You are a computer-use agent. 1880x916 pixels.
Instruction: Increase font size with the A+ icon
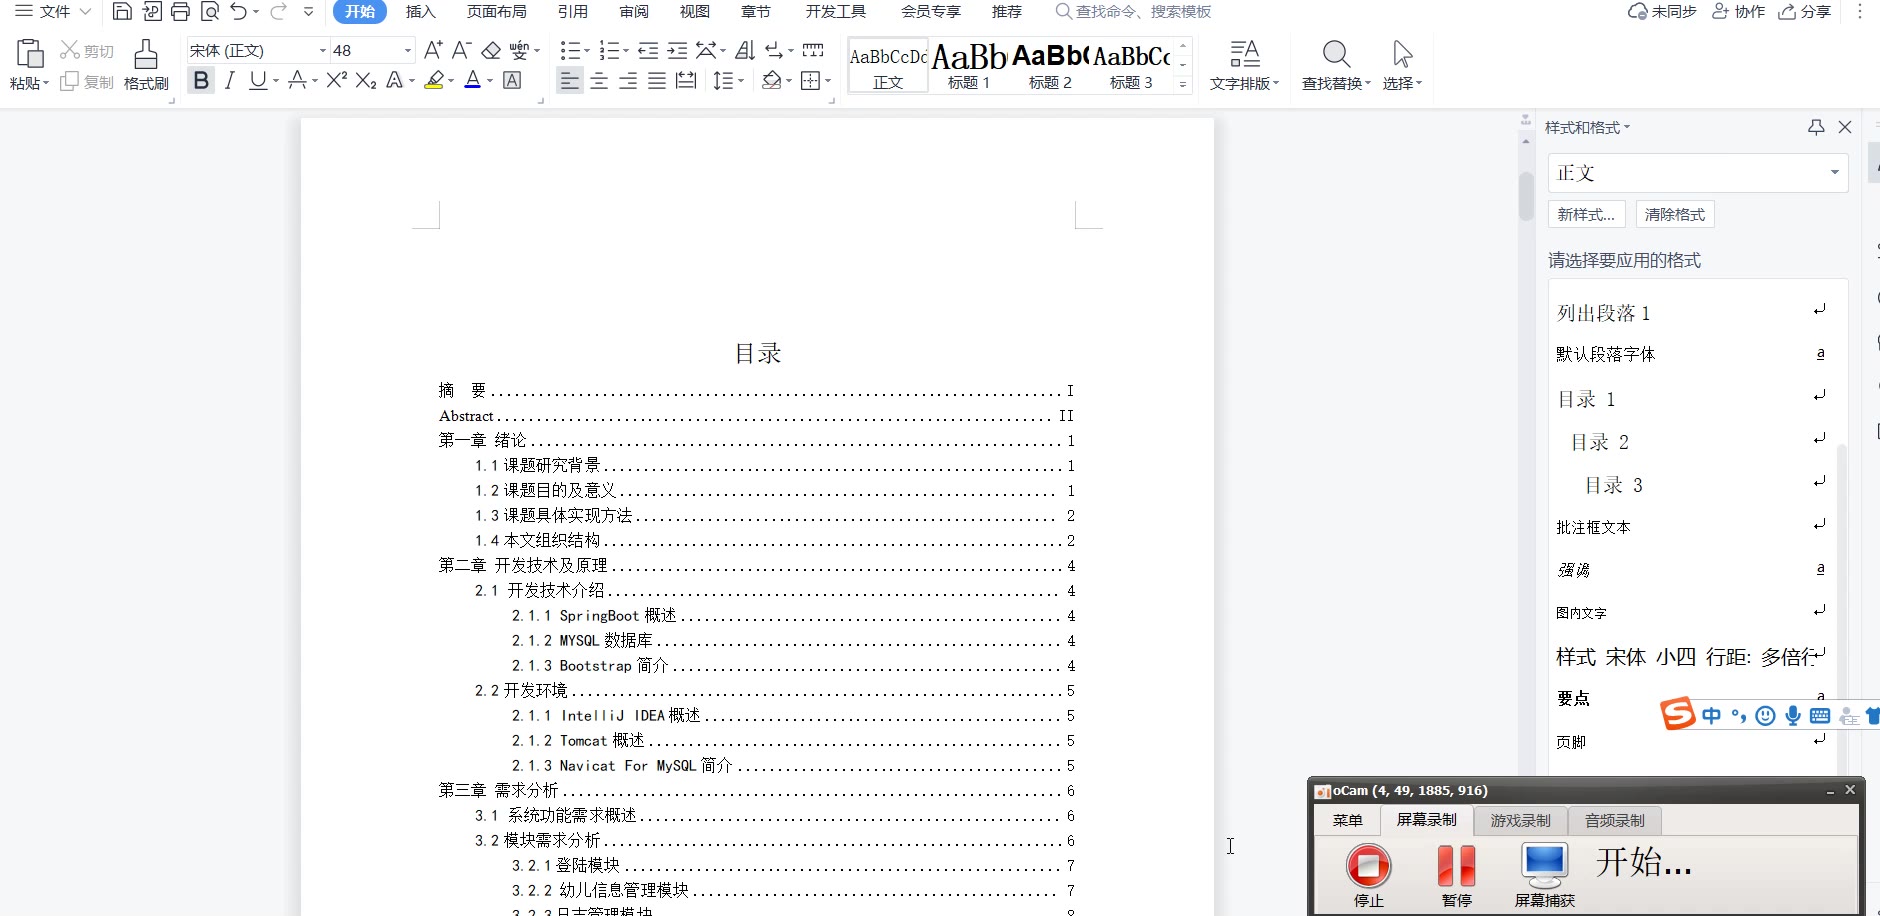[x=433, y=50]
